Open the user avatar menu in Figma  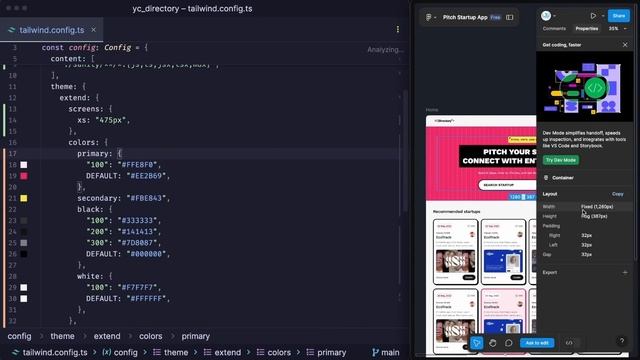546,16
